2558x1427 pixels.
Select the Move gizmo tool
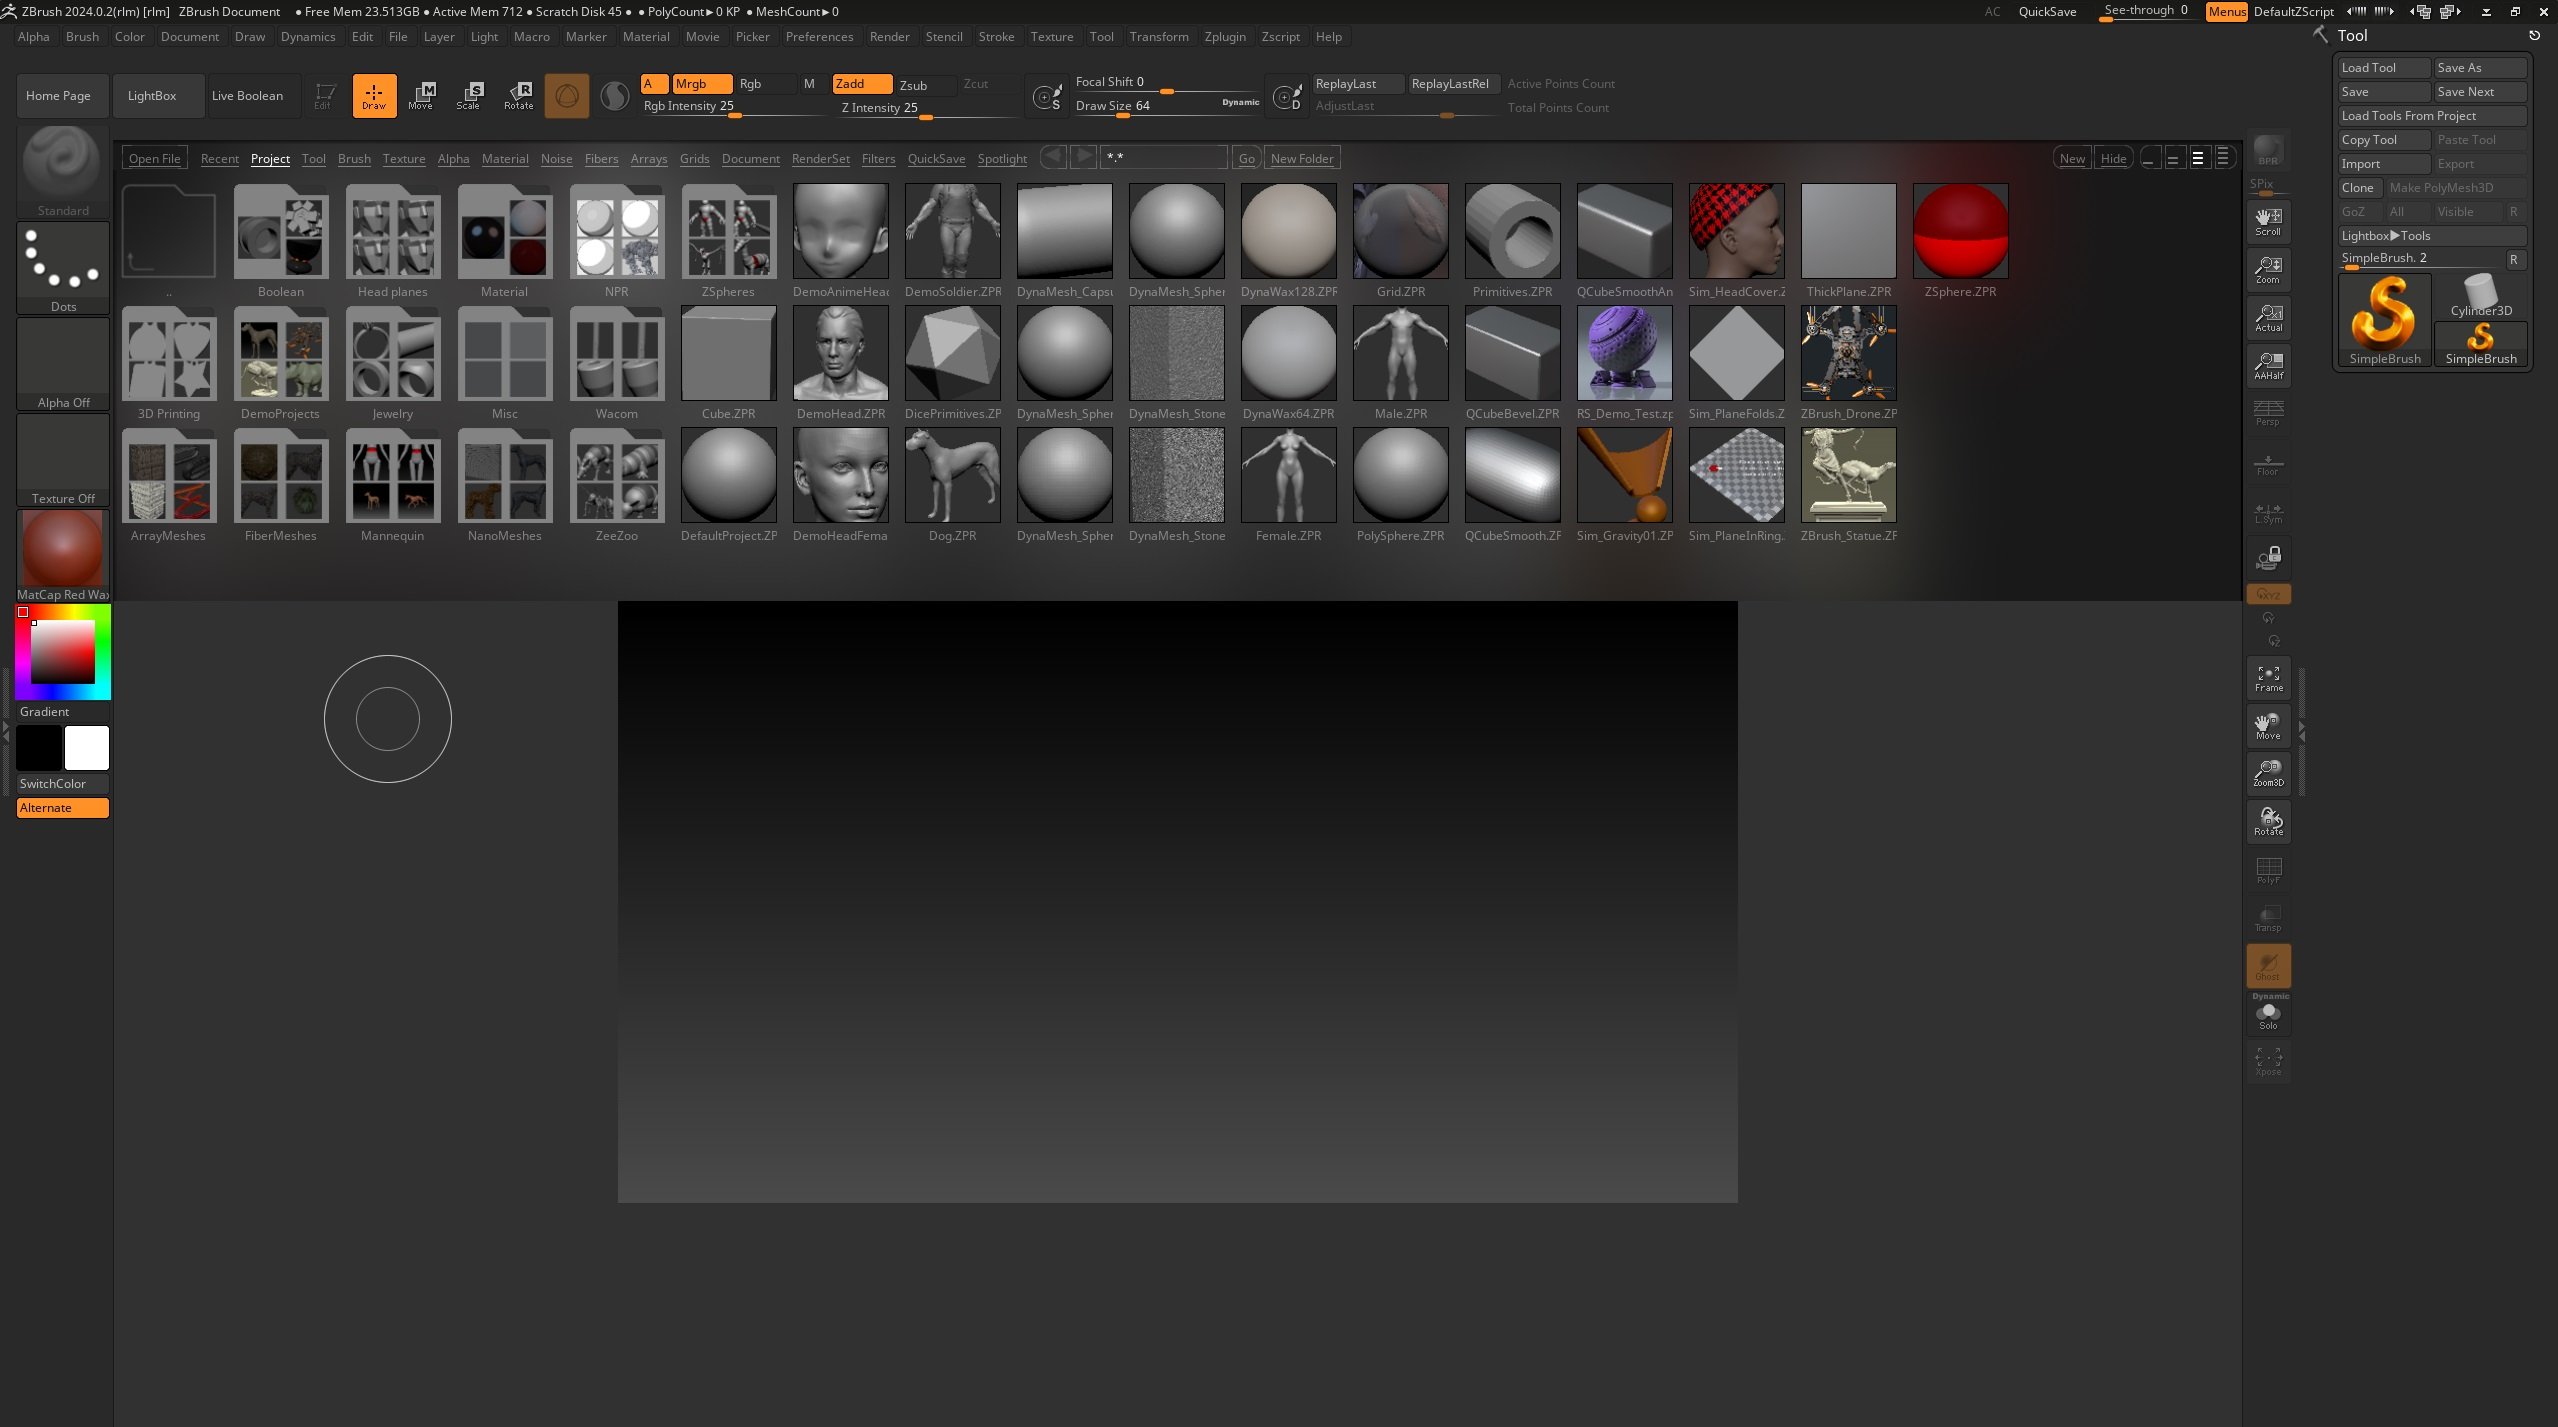tap(422, 95)
